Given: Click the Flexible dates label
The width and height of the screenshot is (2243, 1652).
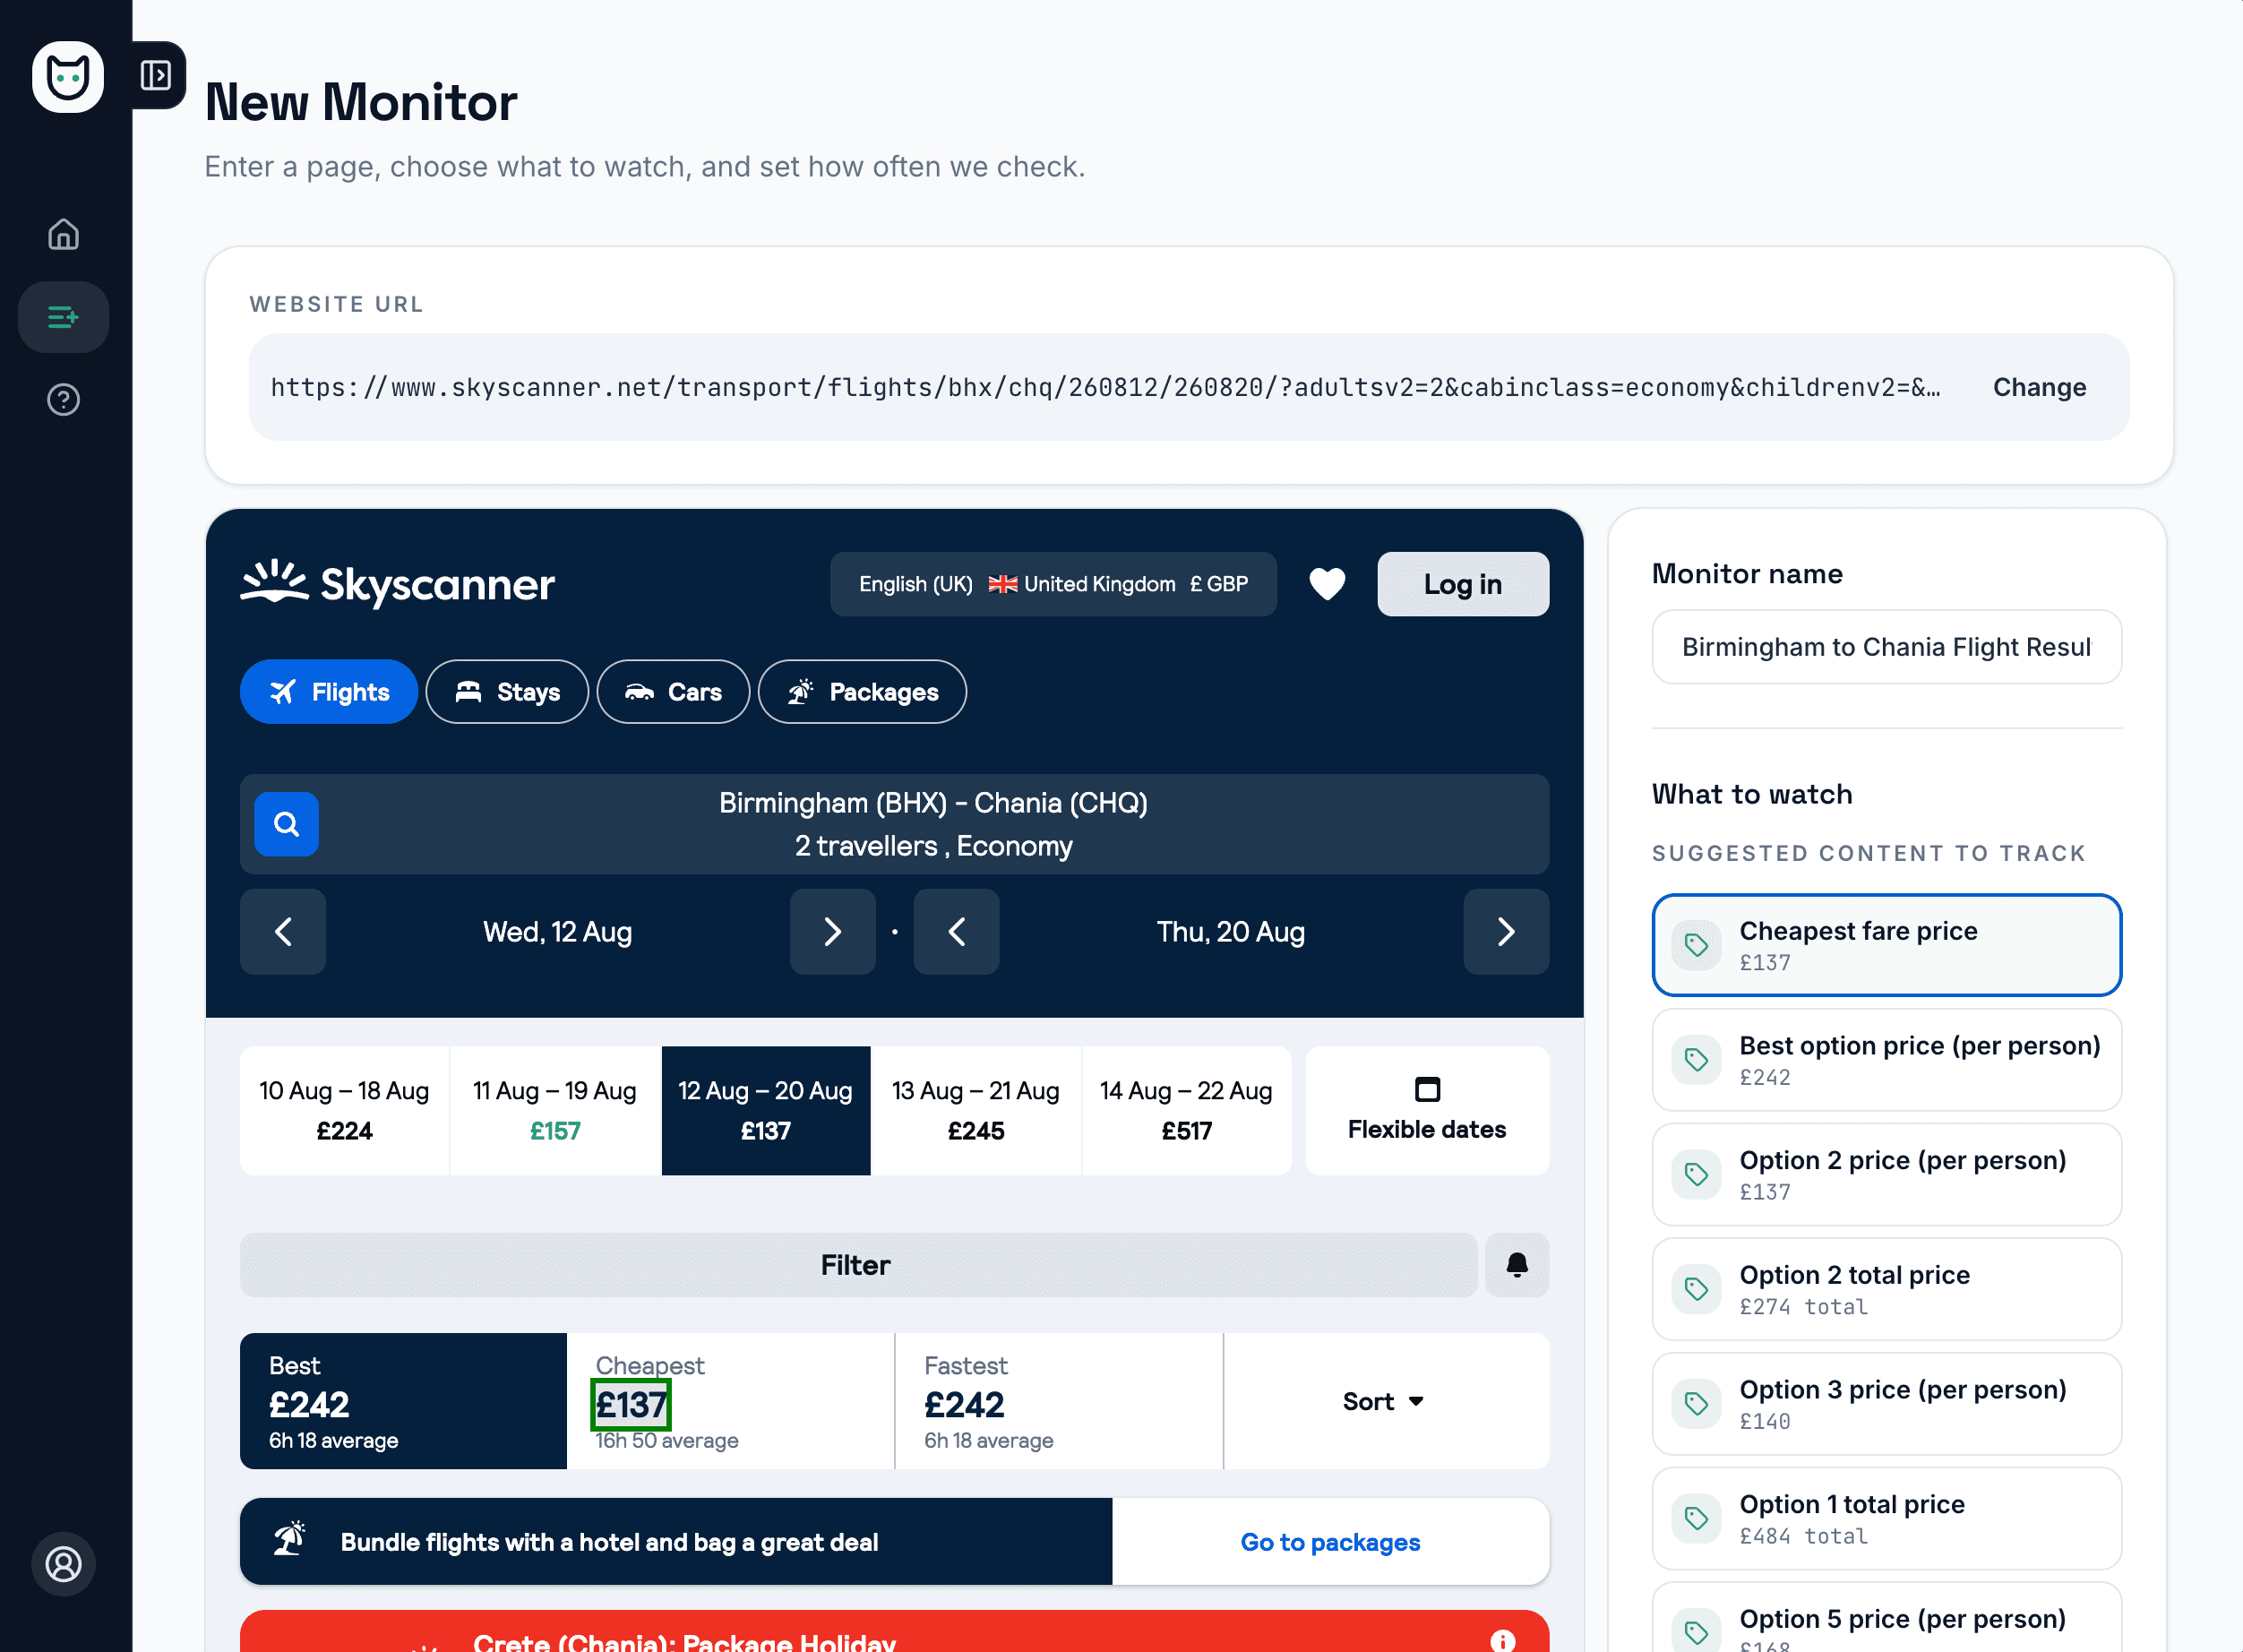Looking at the screenshot, I should 1427,1129.
